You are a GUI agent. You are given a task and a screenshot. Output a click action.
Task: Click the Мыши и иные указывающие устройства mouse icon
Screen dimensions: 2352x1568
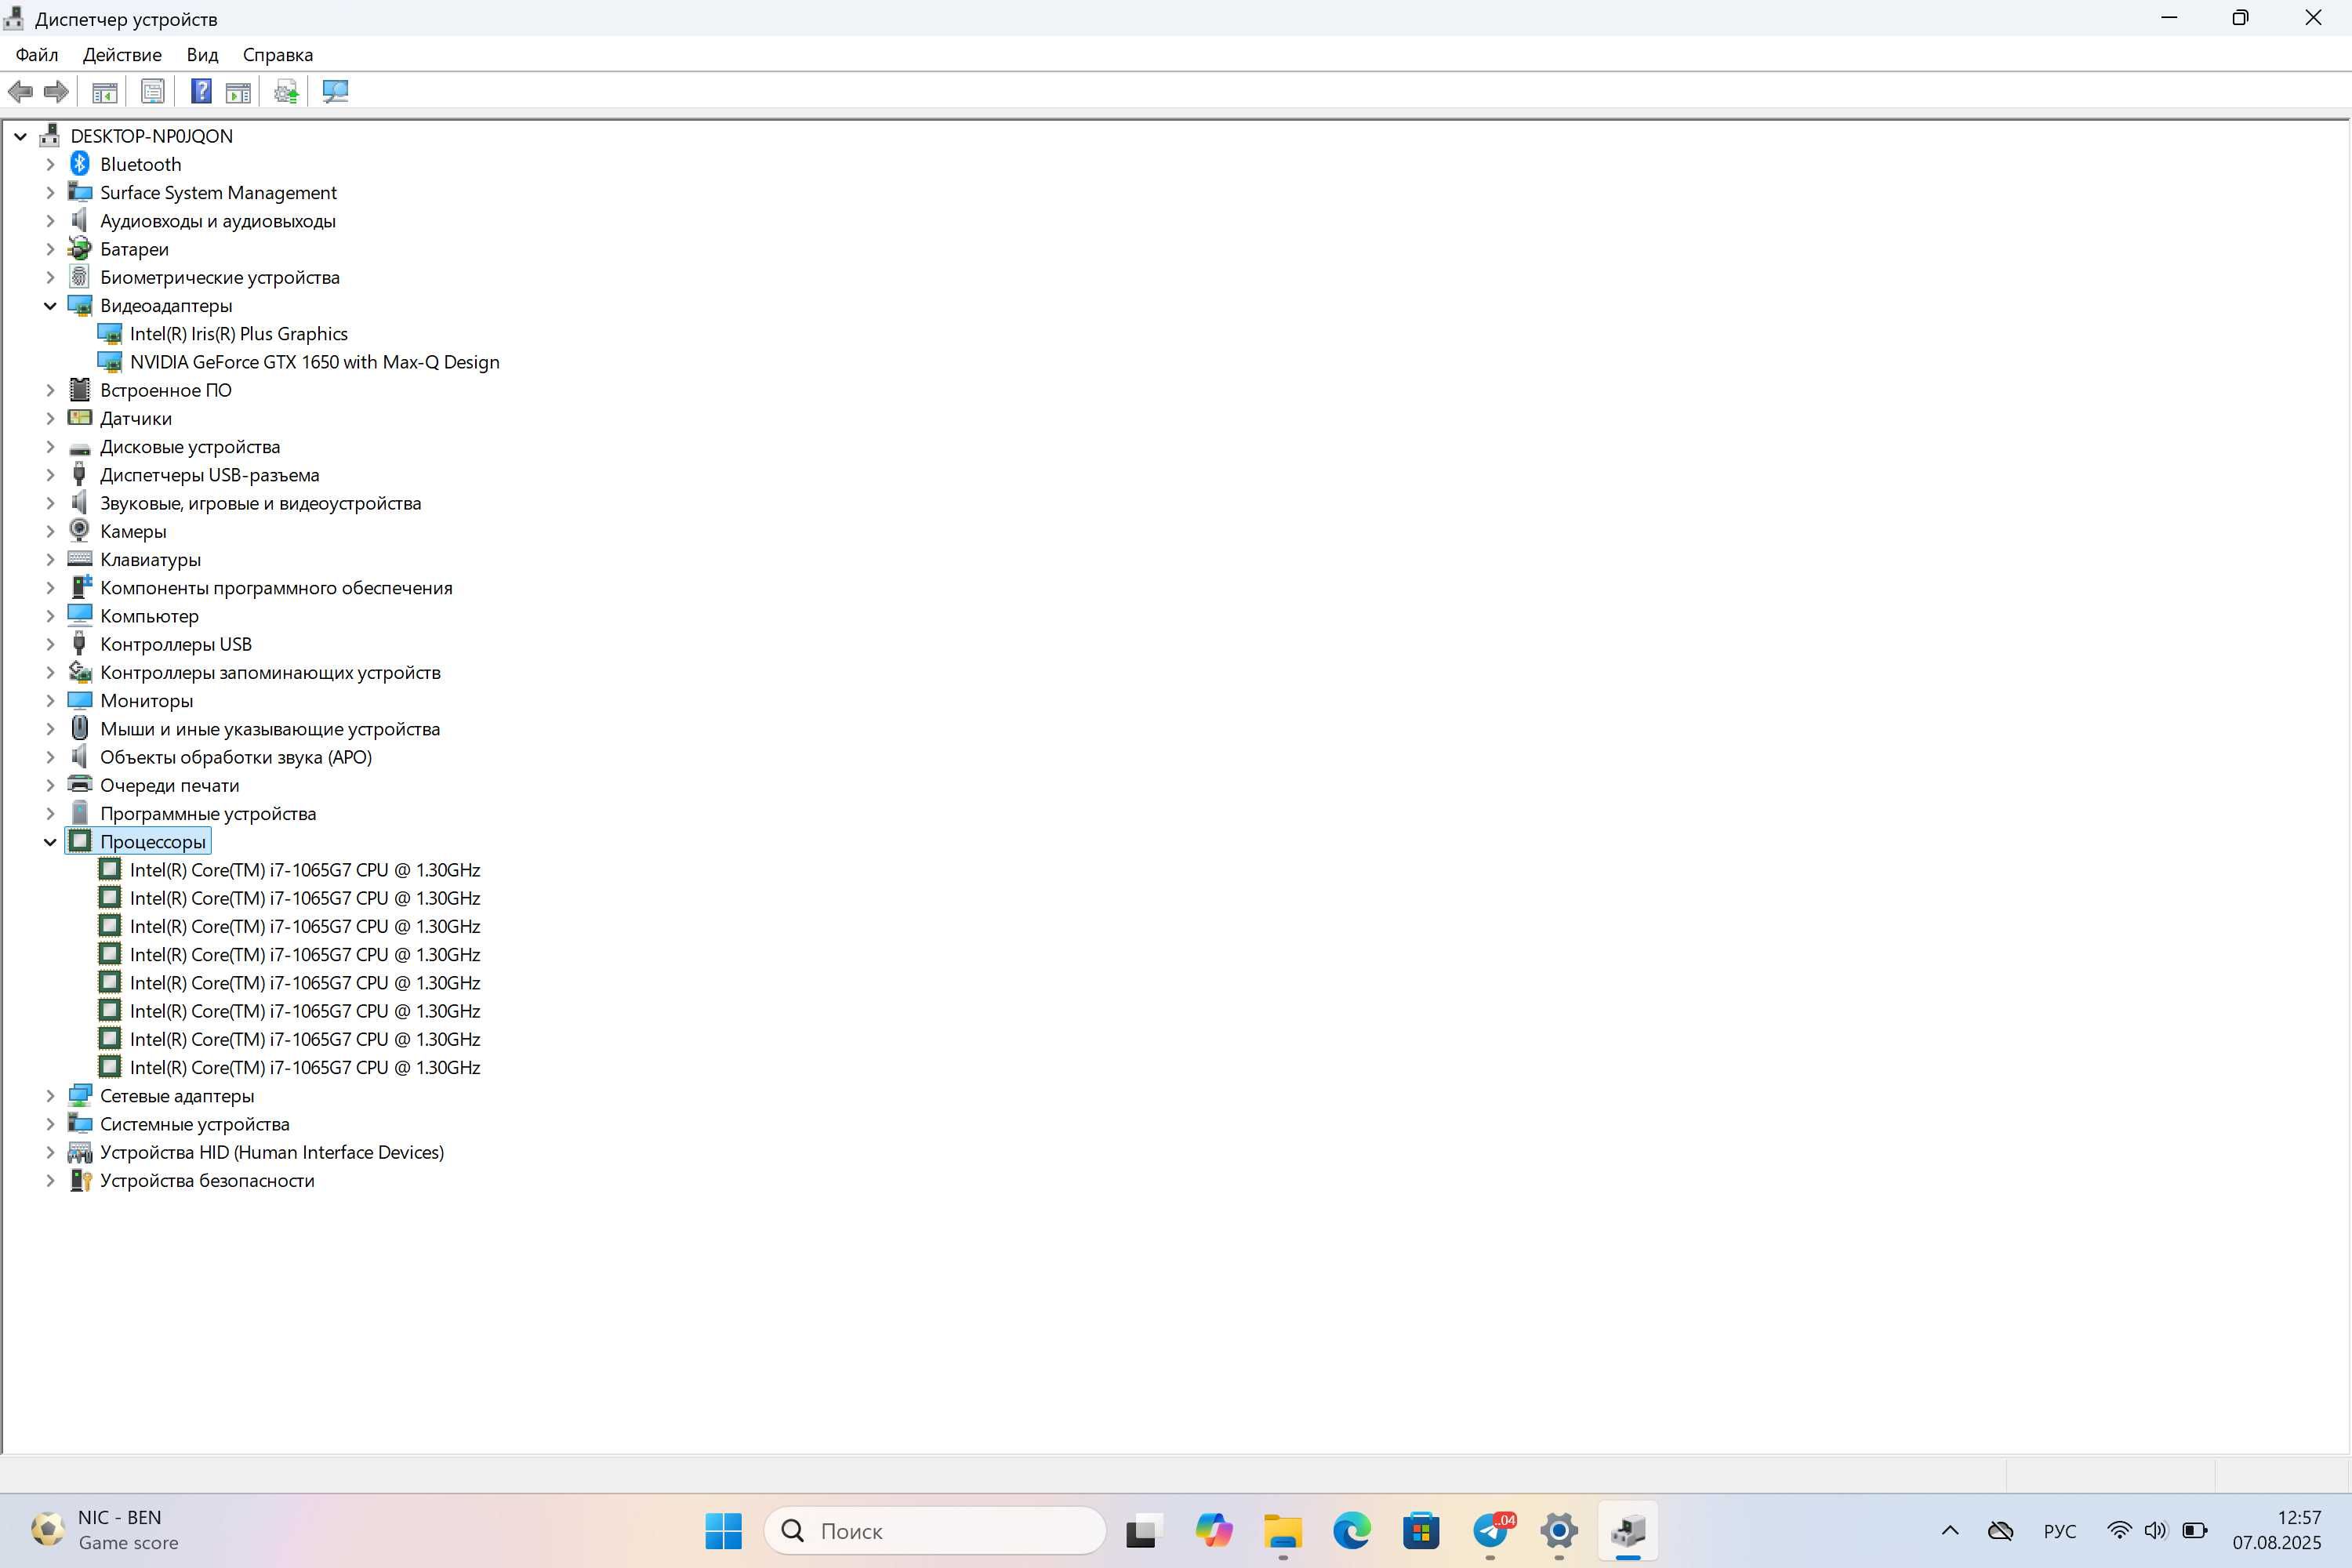click(80, 728)
